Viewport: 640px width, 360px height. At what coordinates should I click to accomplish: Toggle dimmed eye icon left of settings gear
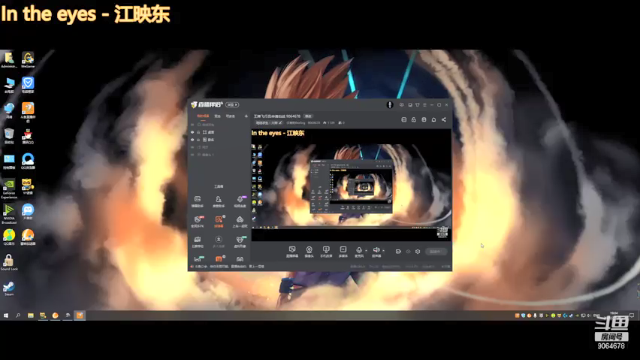point(408,251)
